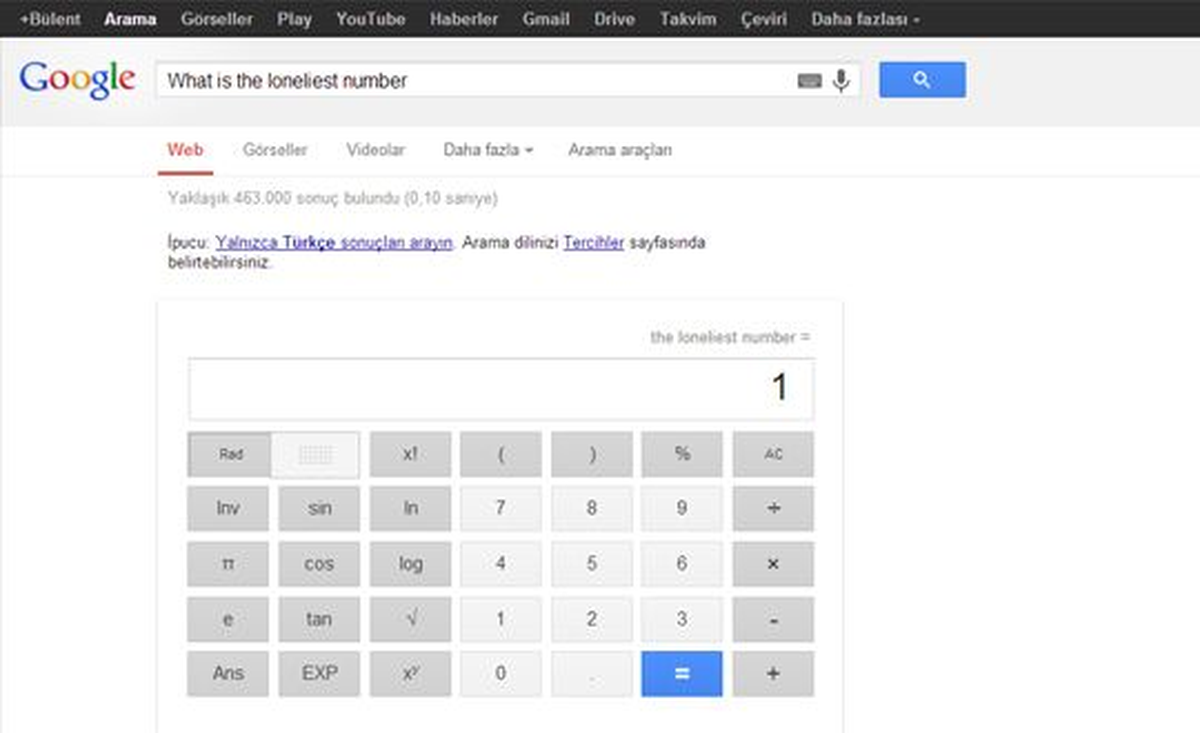This screenshot has width=1200, height=733.
Task: Start voice search with the microphone icon
Action: coord(841,81)
